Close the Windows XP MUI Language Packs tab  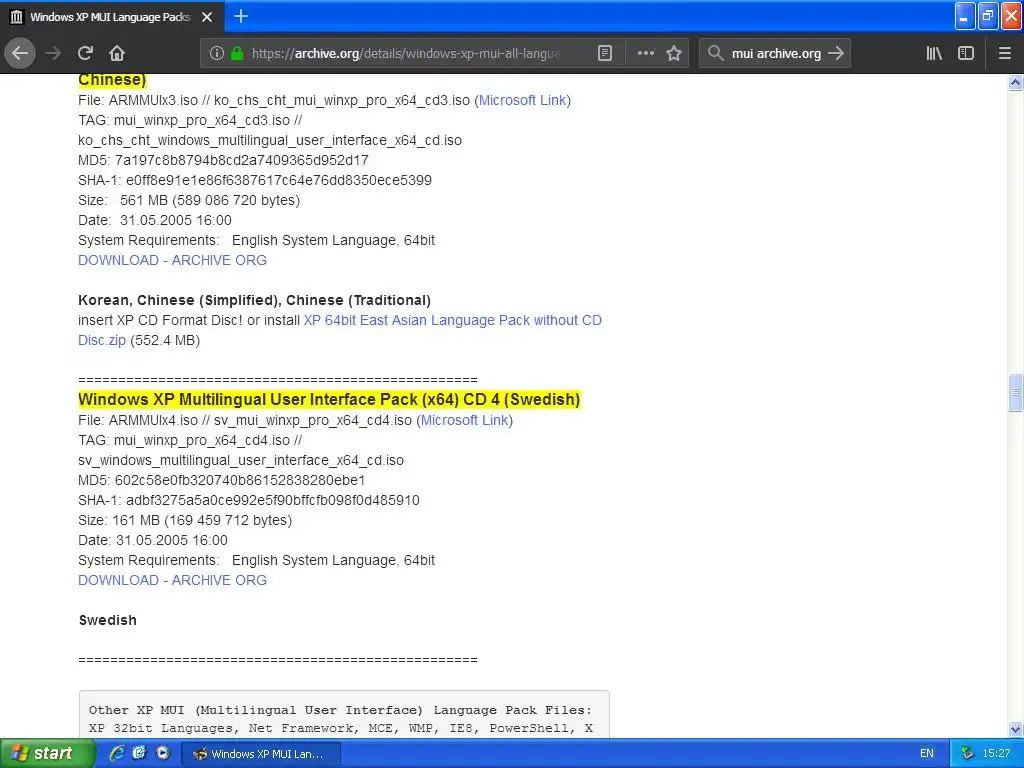207,17
